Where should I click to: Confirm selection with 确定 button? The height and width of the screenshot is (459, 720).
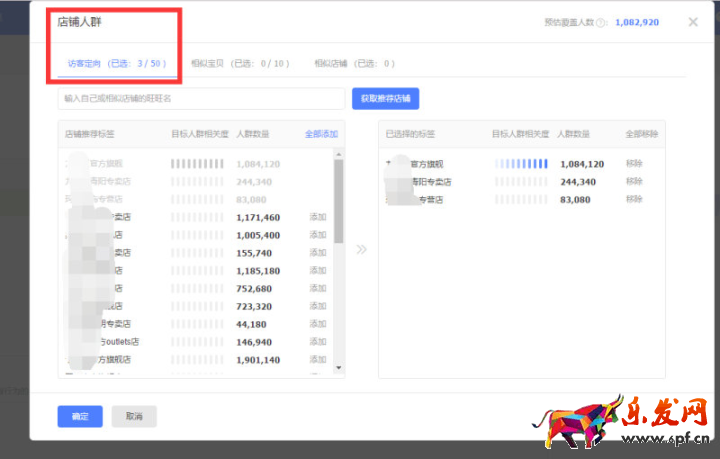pos(80,416)
